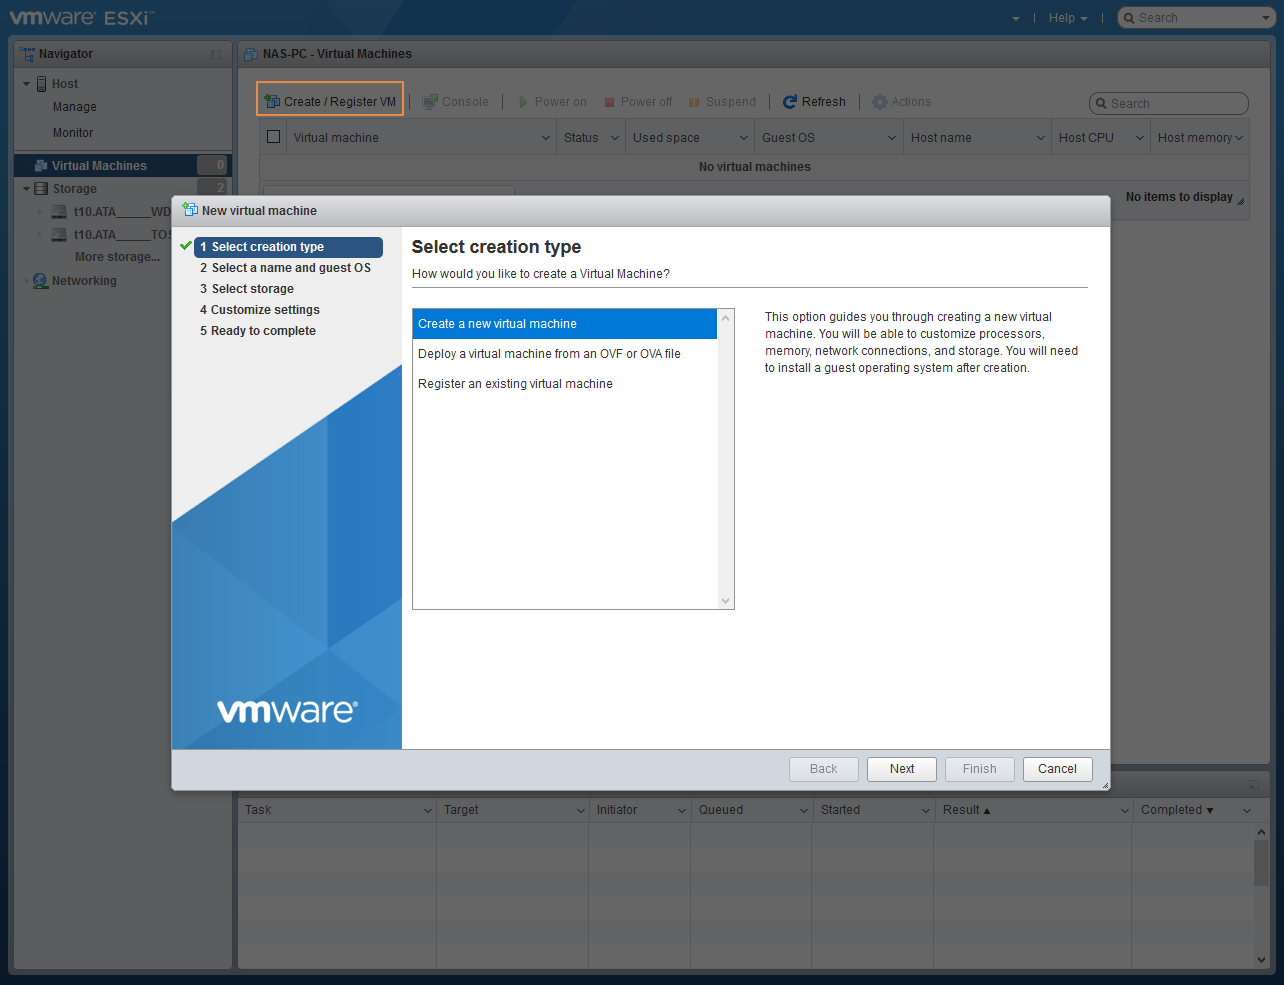Click Create / Register VM toolbar button

click(x=330, y=101)
